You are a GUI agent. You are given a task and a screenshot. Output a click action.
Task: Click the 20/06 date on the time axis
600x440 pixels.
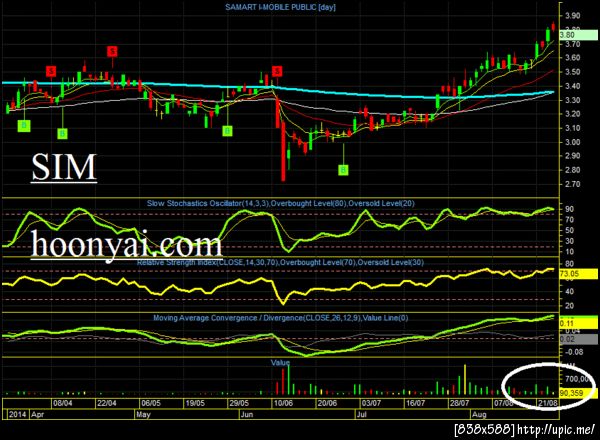click(328, 403)
